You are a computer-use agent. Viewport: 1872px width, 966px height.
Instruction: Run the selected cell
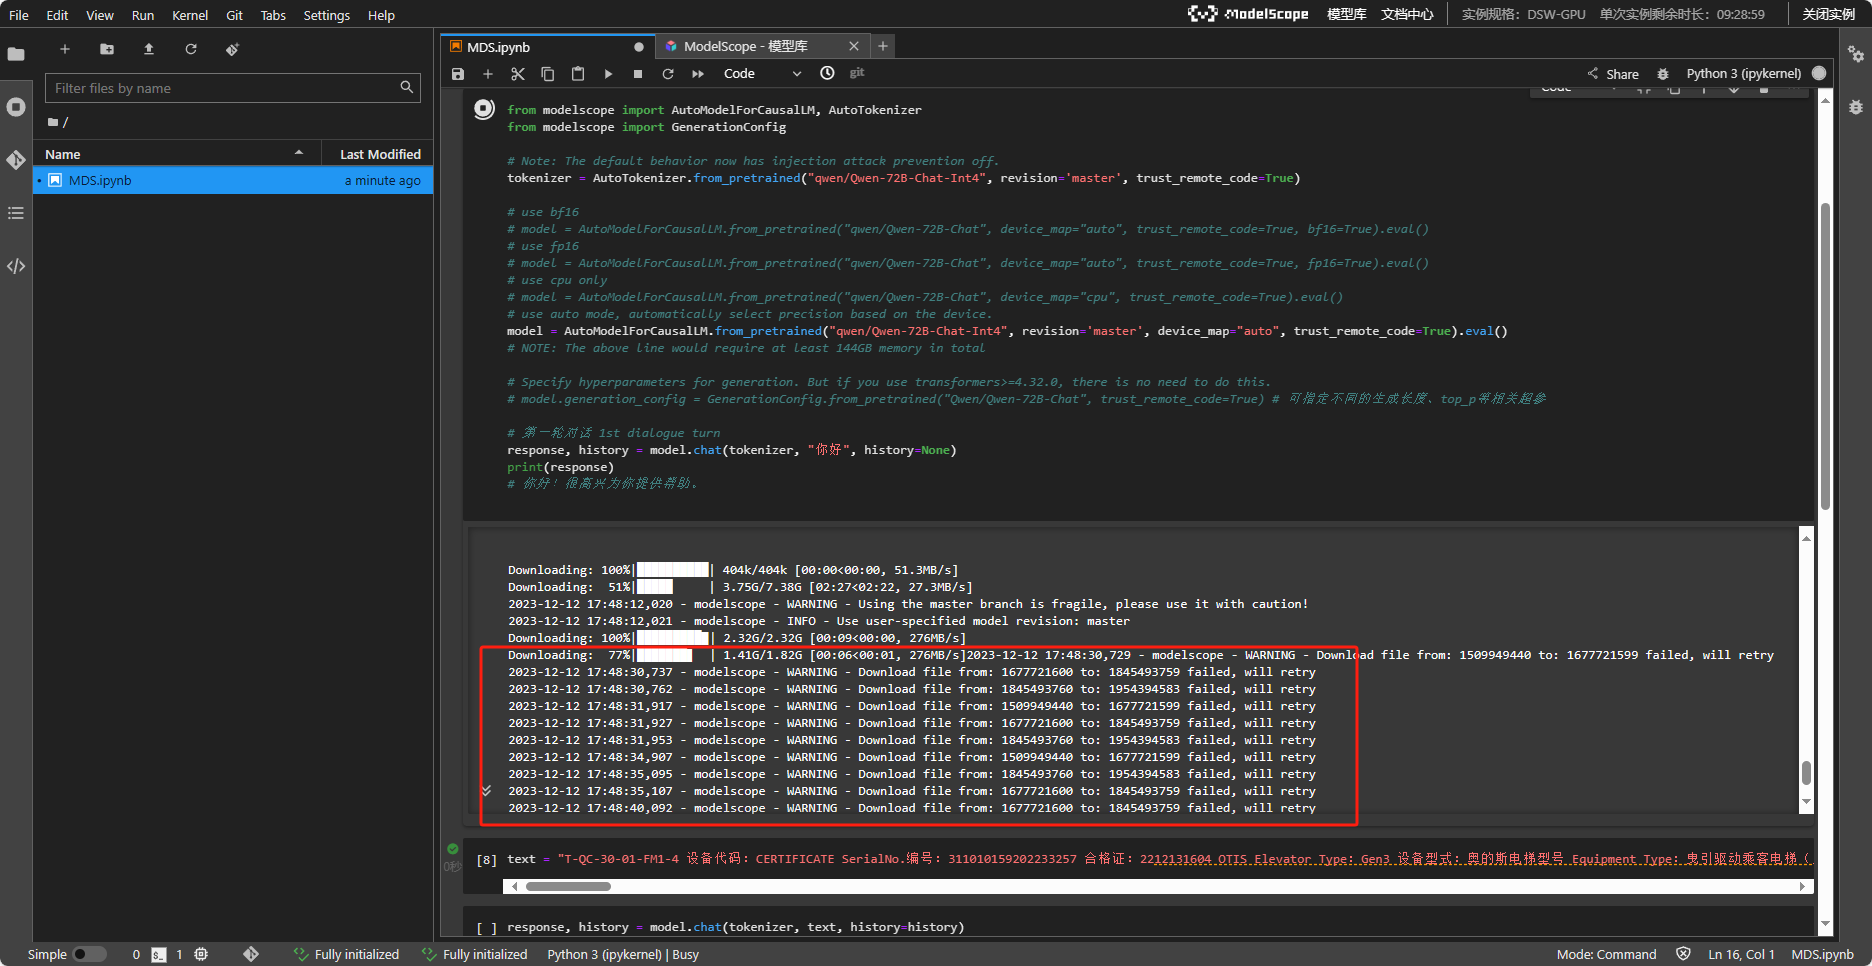click(608, 74)
